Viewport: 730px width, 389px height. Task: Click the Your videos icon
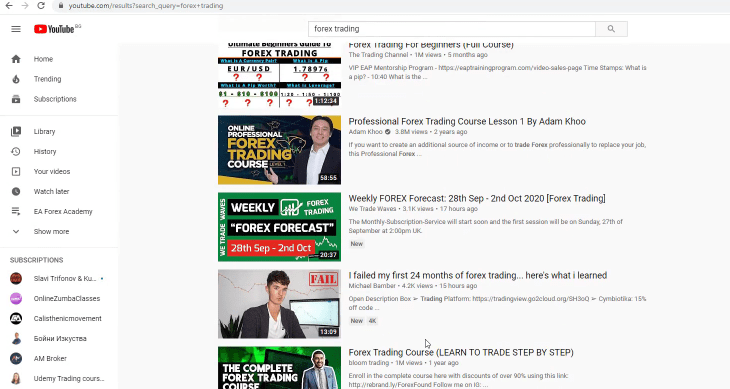point(16,172)
